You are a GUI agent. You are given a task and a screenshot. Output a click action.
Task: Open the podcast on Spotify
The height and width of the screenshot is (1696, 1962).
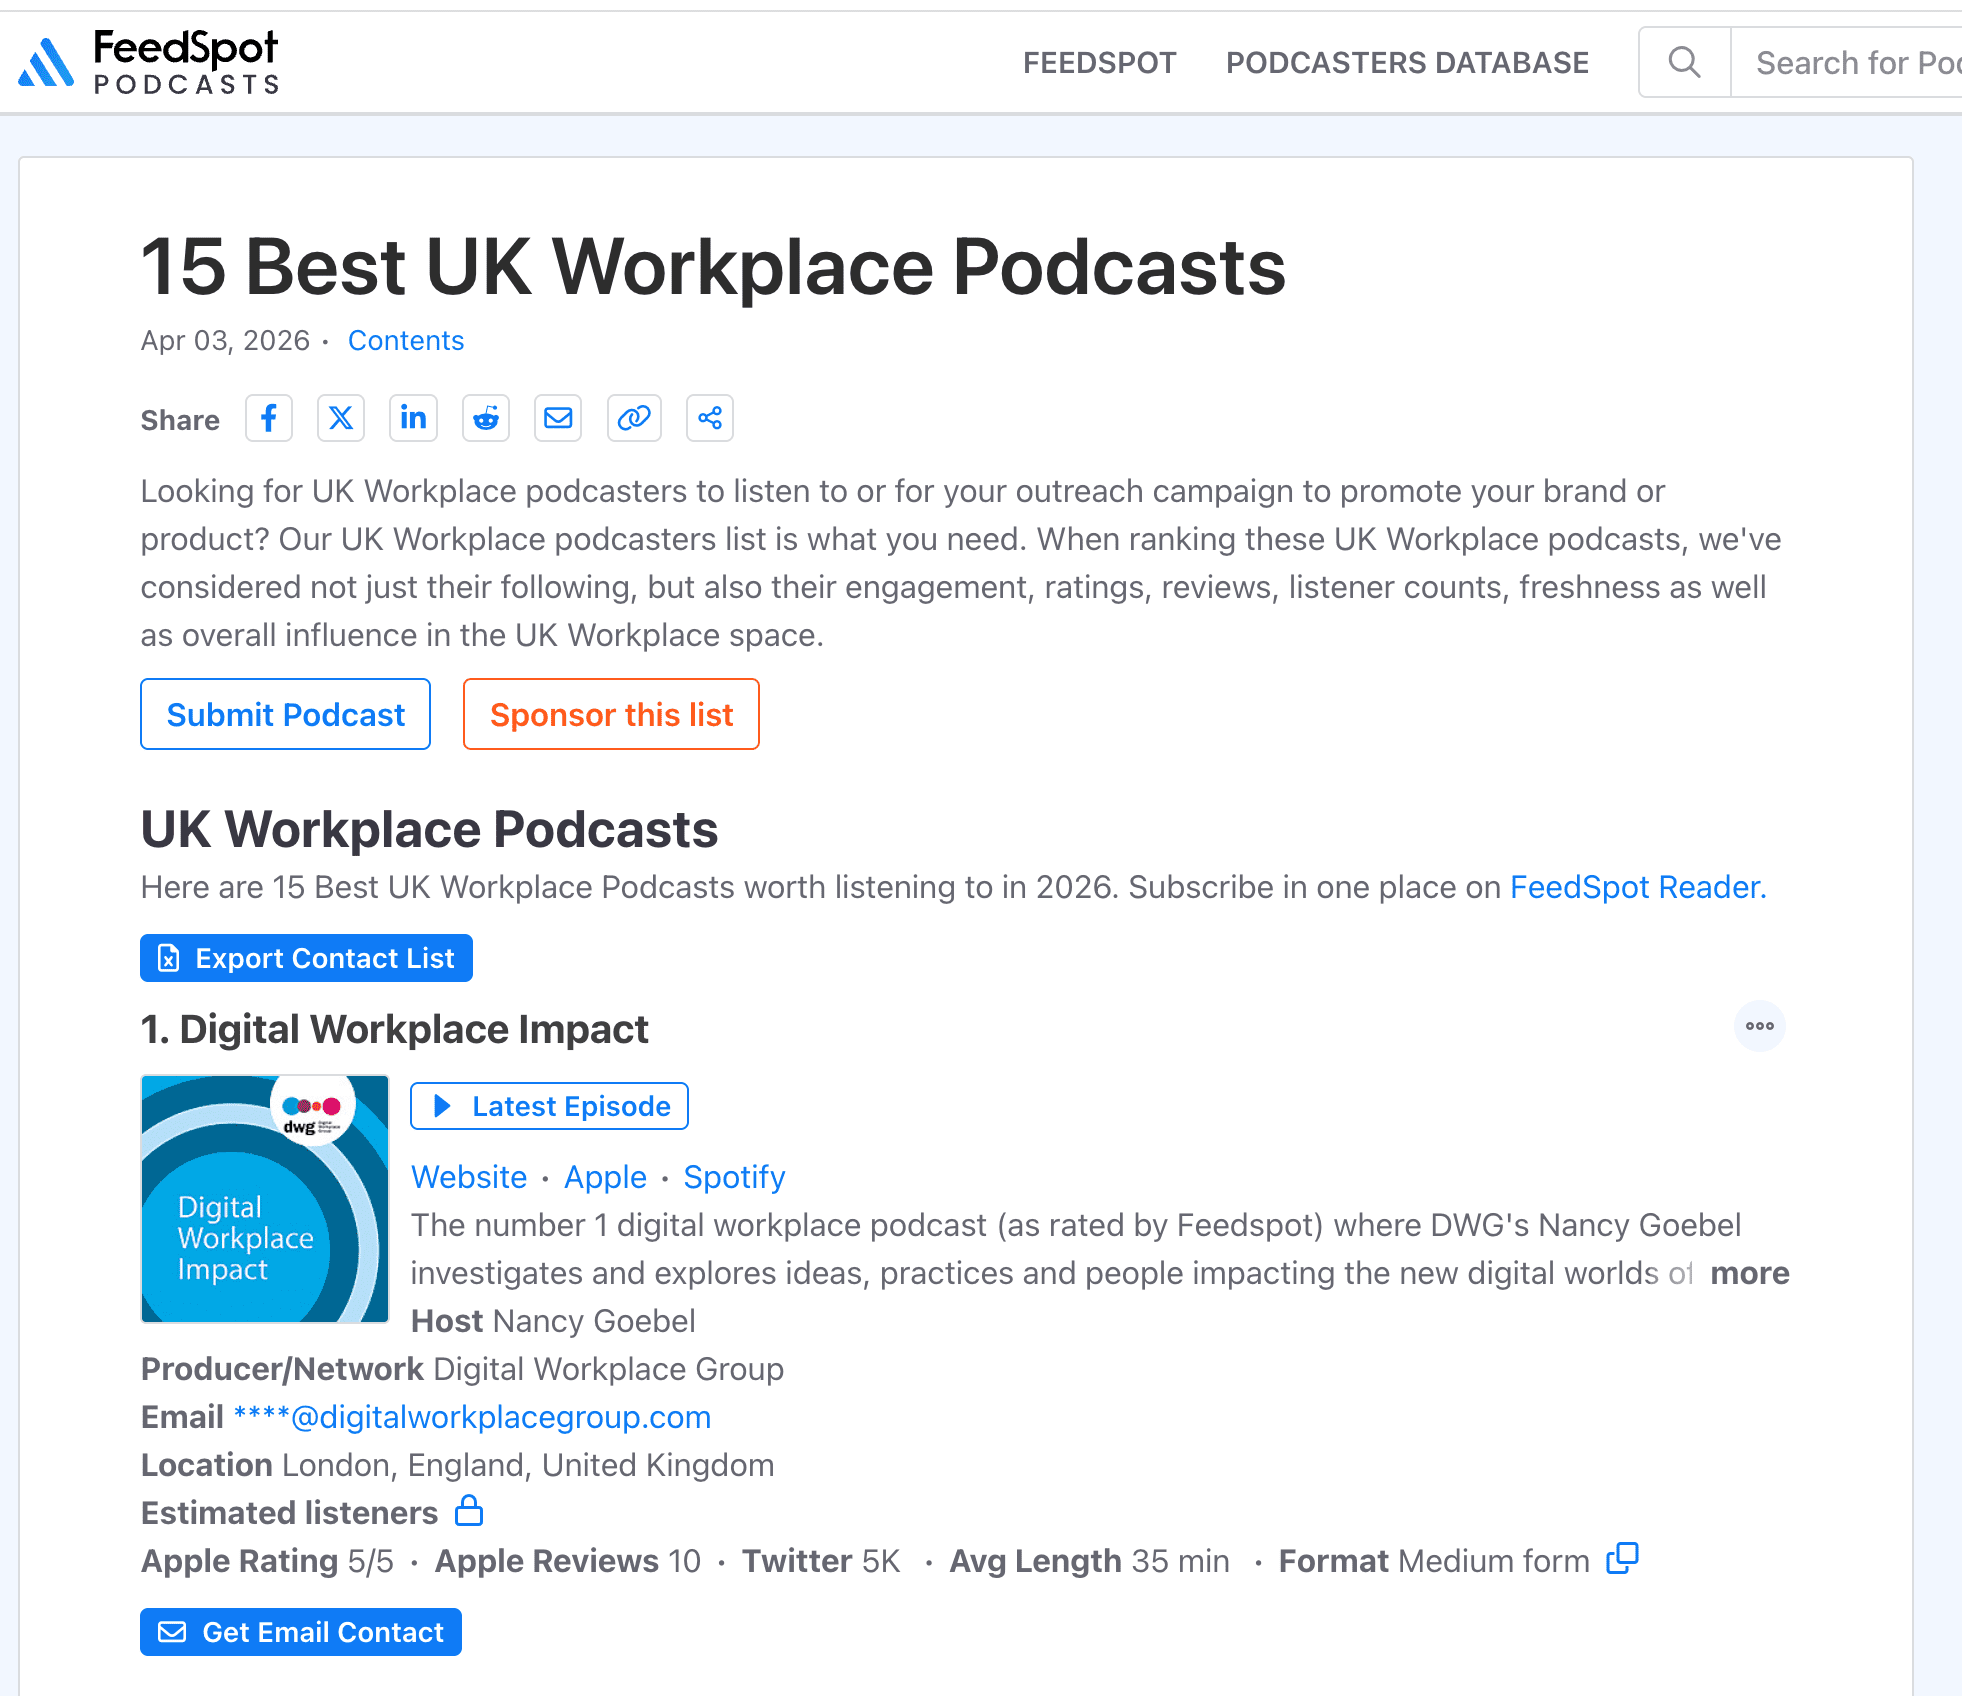734,1177
